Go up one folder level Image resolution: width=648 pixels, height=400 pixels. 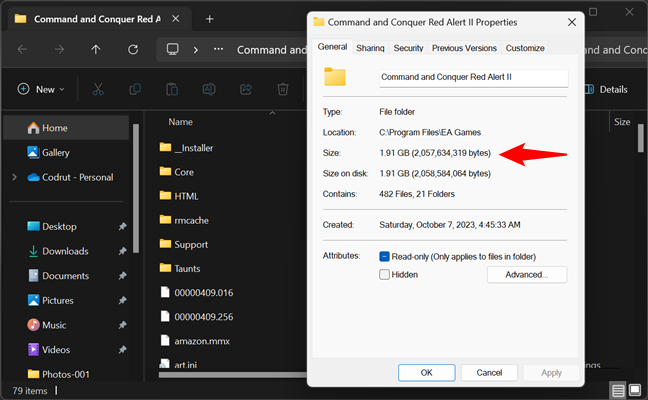(x=96, y=49)
